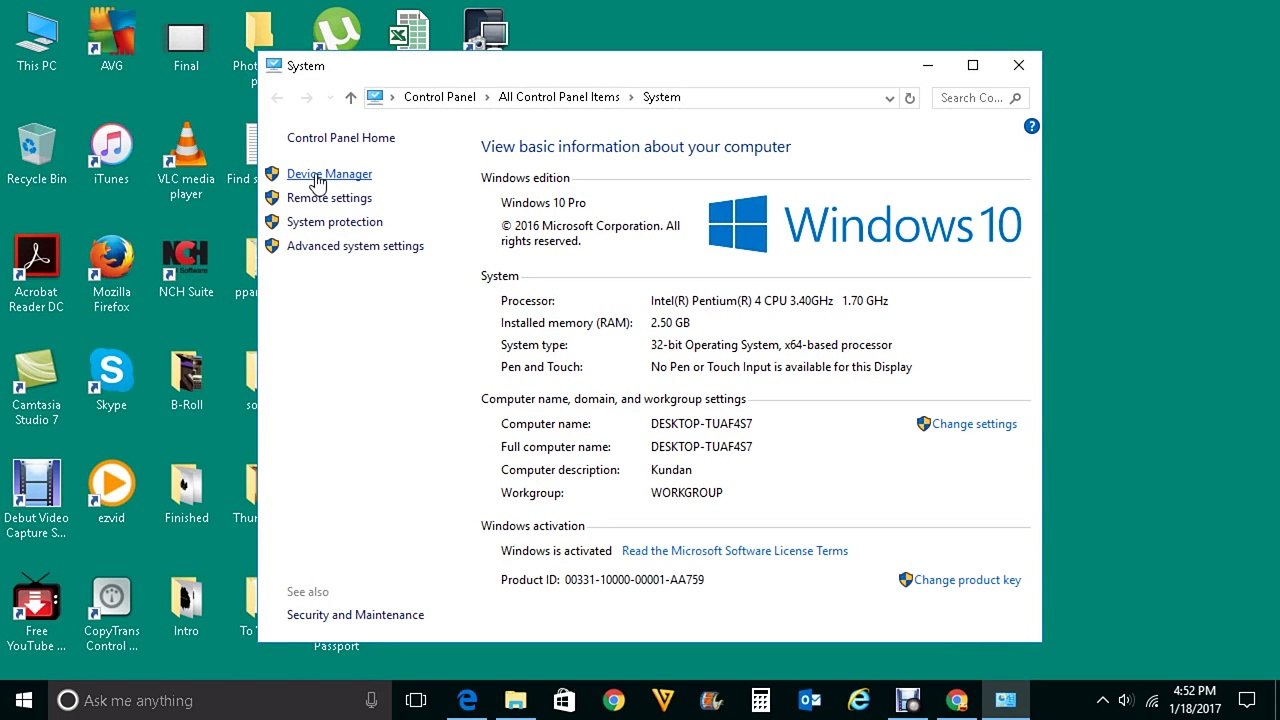Image resolution: width=1280 pixels, height=720 pixels.
Task: Click the ezvid desktop icon
Action: [111, 493]
